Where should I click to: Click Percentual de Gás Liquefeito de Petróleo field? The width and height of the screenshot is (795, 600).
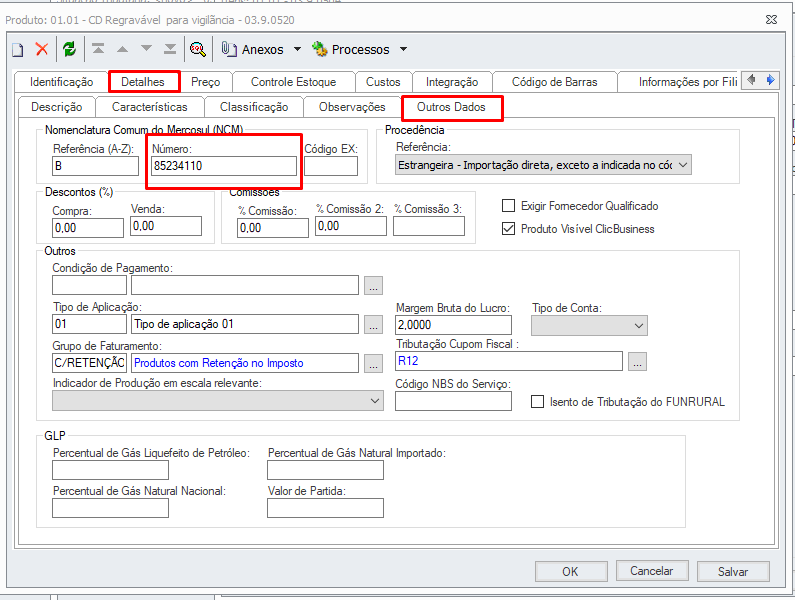[x=110, y=470]
